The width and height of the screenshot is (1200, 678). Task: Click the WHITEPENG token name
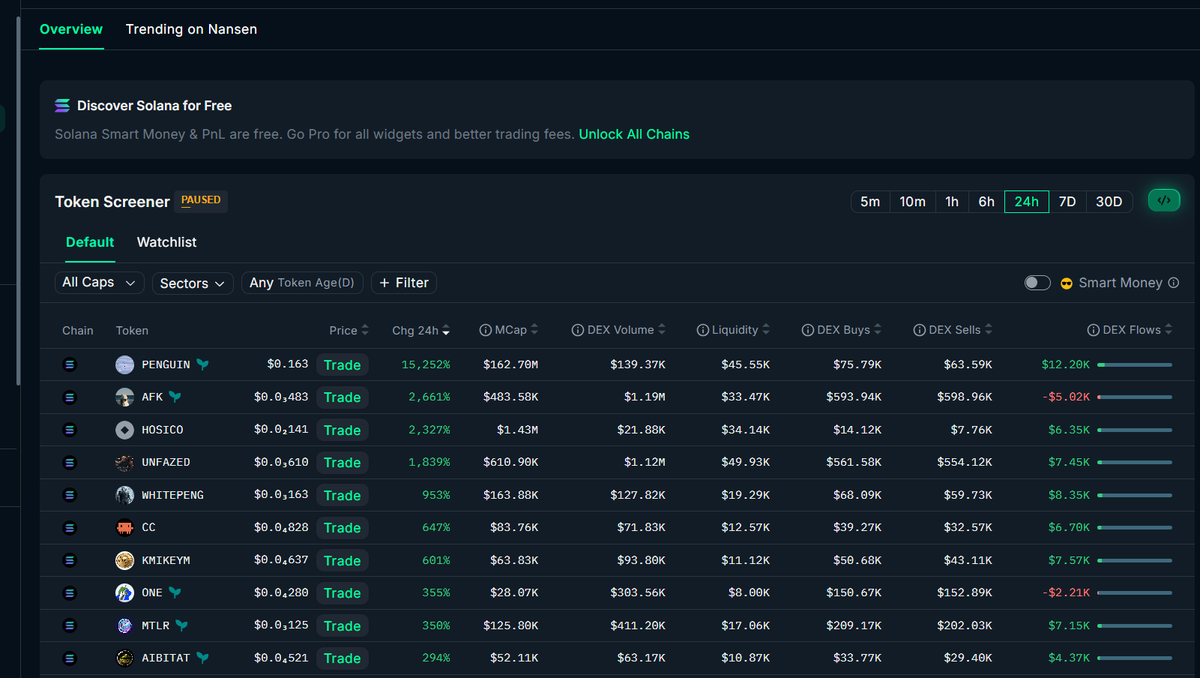click(x=173, y=495)
